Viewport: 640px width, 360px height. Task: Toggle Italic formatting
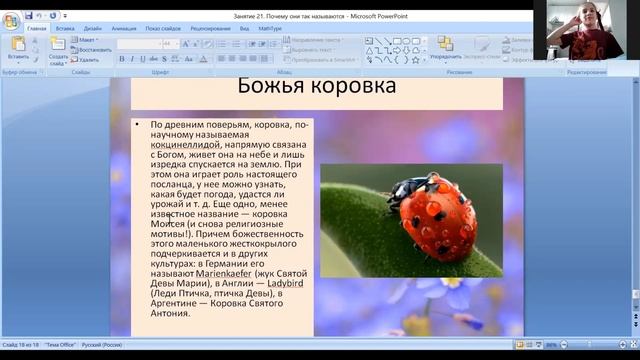coord(132,59)
